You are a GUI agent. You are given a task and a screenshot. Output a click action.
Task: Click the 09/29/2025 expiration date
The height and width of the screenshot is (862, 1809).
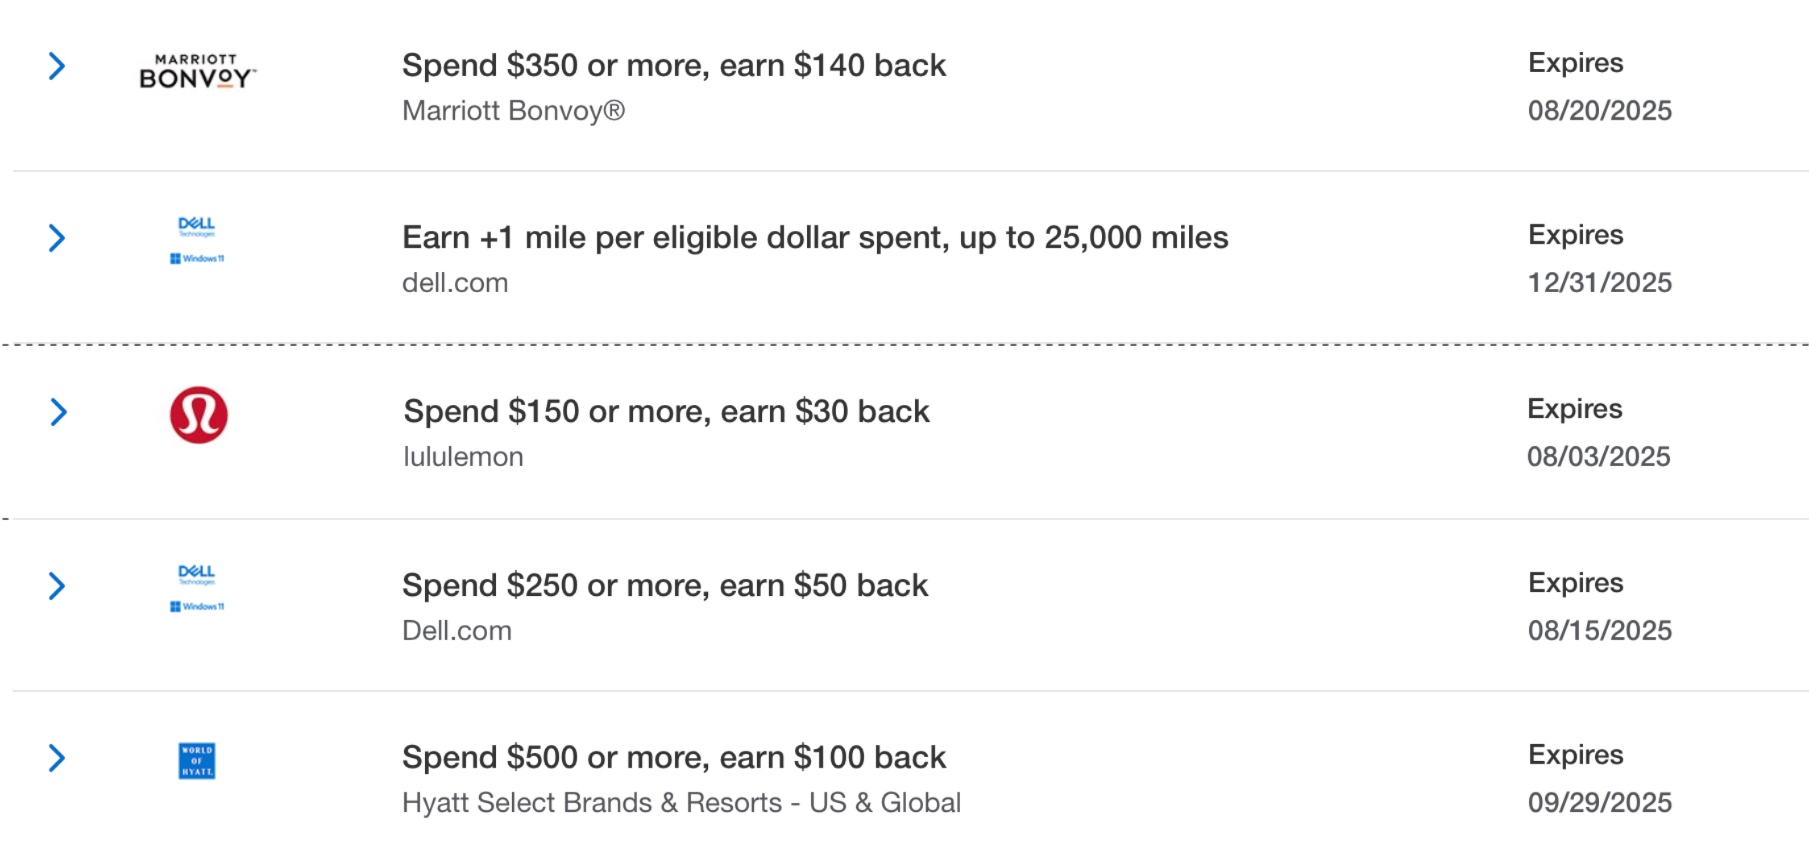(1599, 802)
